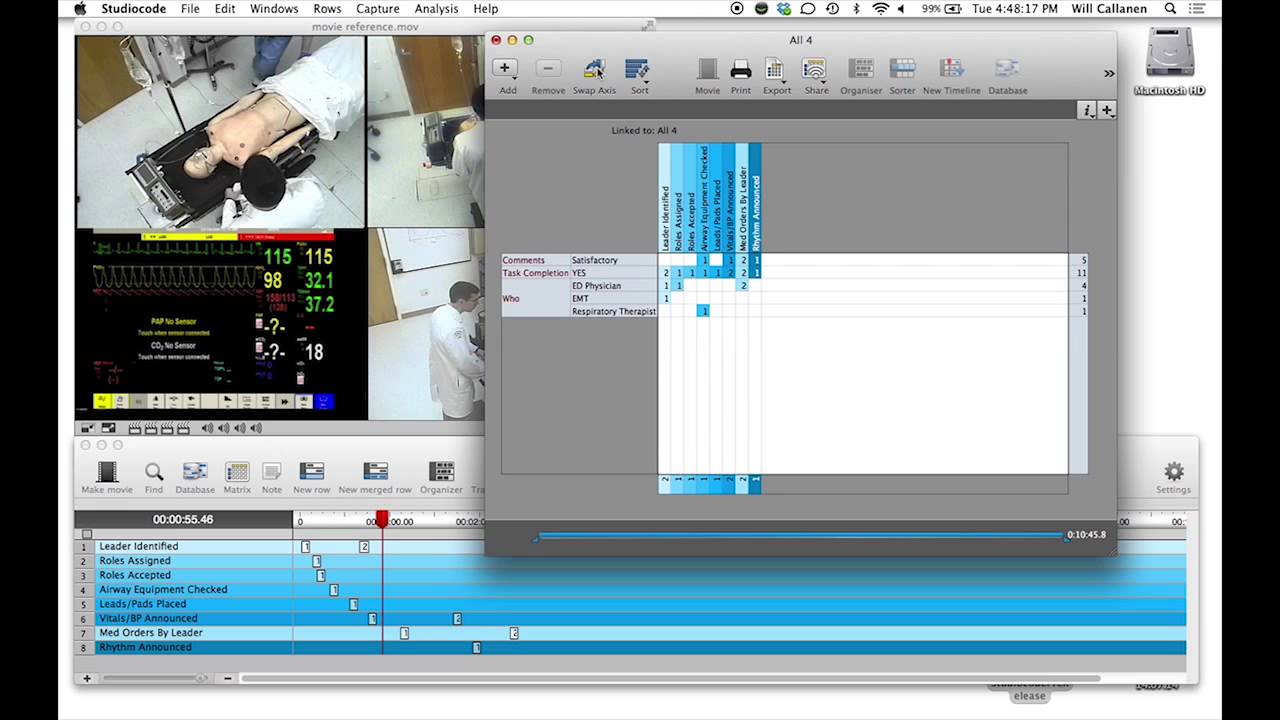This screenshot has height=720, width=1280.
Task: Open Spotlight search in the menu bar
Action: tap(1170, 9)
